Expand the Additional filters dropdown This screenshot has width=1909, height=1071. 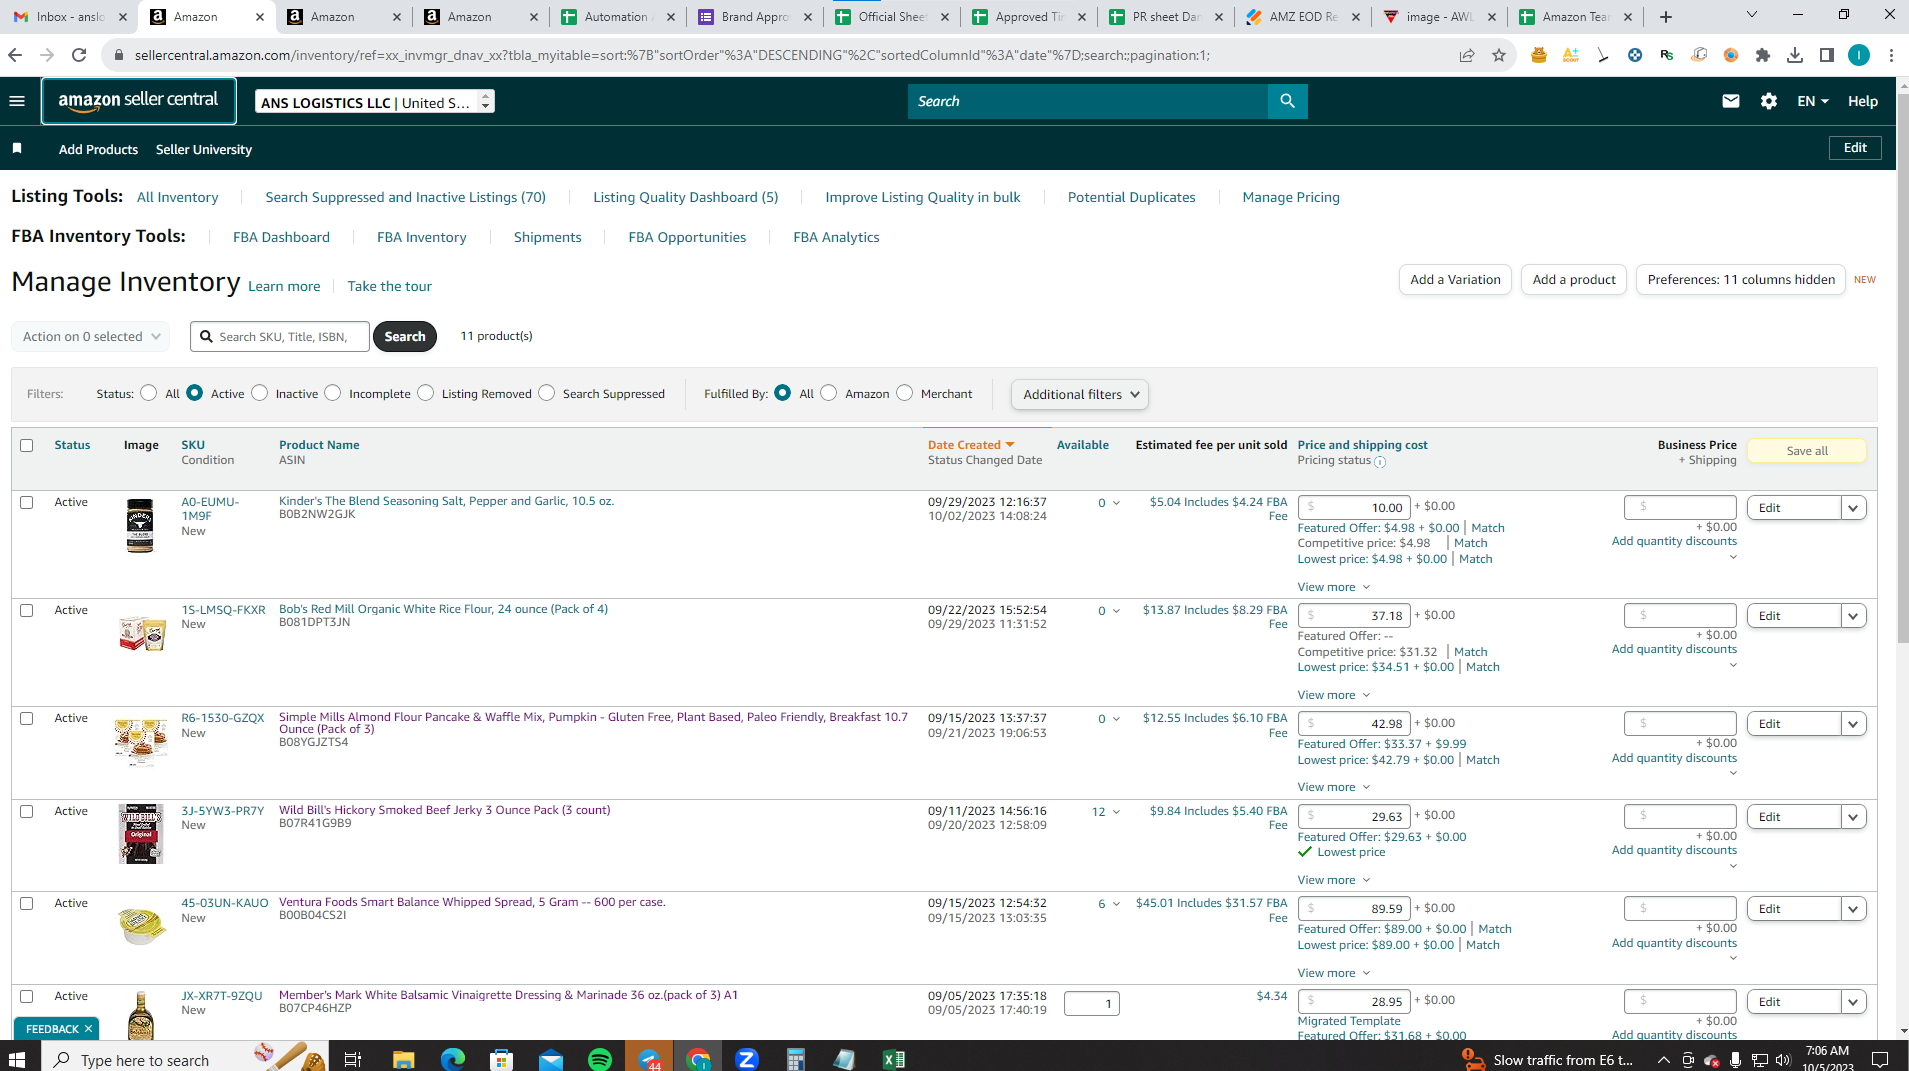[1080, 395]
